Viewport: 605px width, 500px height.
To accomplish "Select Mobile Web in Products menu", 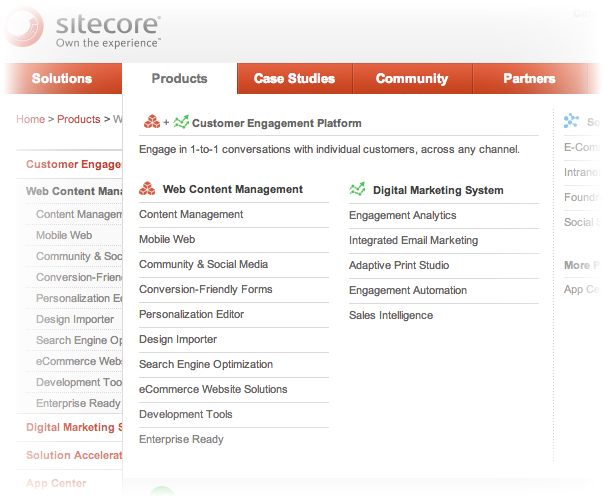I will coord(167,239).
